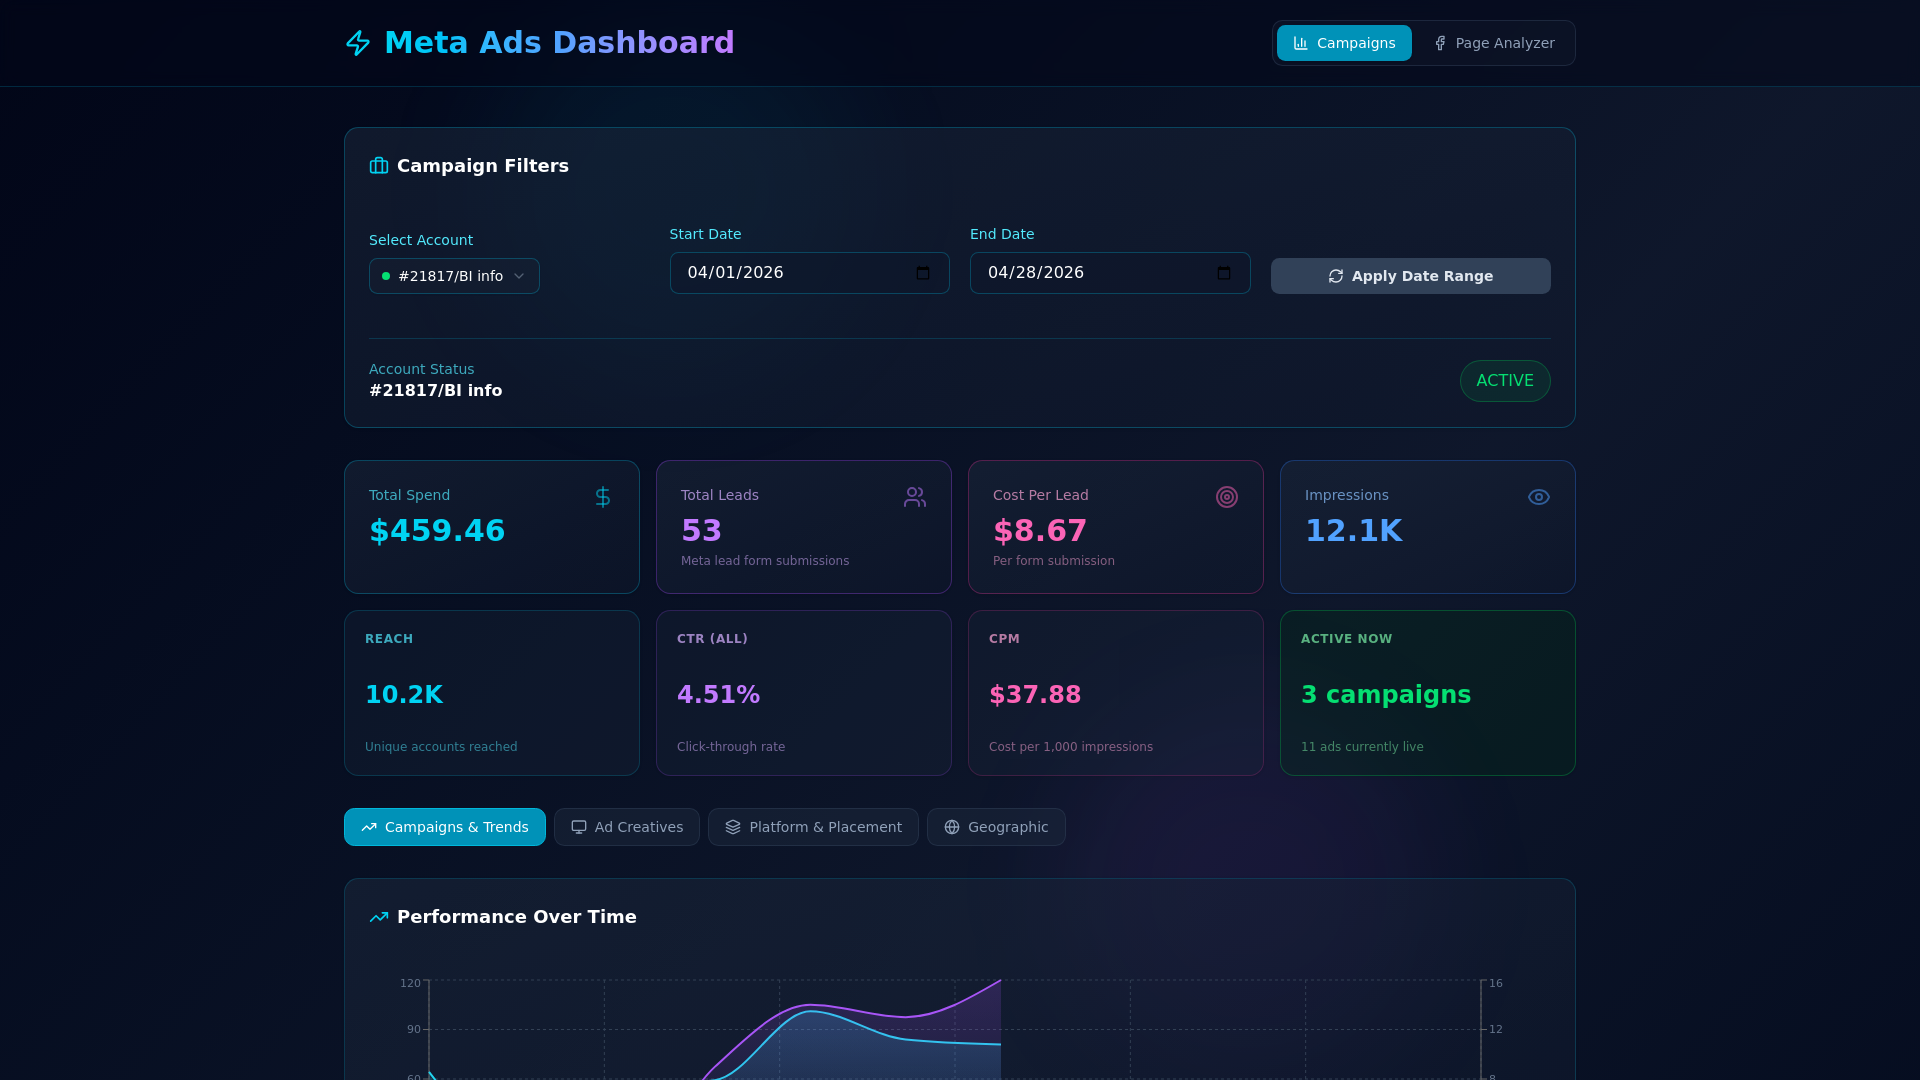The height and width of the screenshot is (1080, 1920).
Task: Click the trend arrow icon in Campaigns & Trends
Action: click(369, 827)
